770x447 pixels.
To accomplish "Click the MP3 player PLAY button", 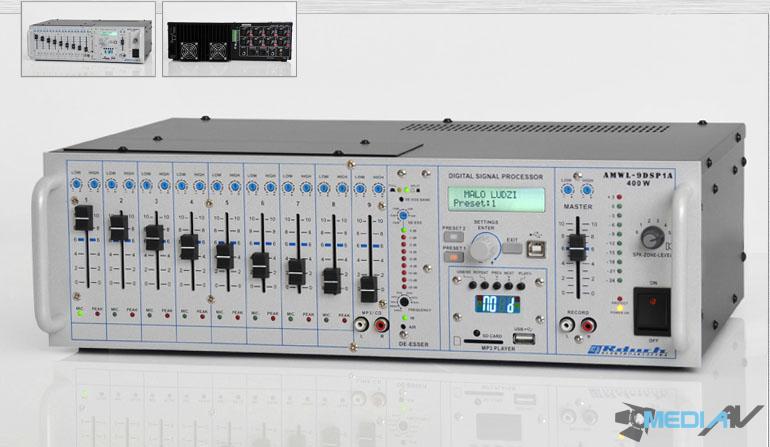I will (x=521, y=285).
